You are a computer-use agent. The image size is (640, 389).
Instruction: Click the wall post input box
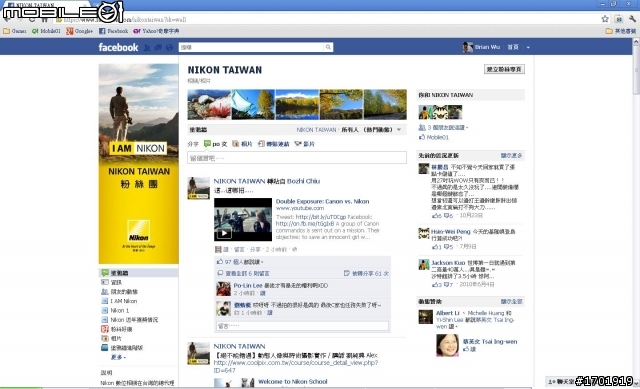[x=297, y=158]
